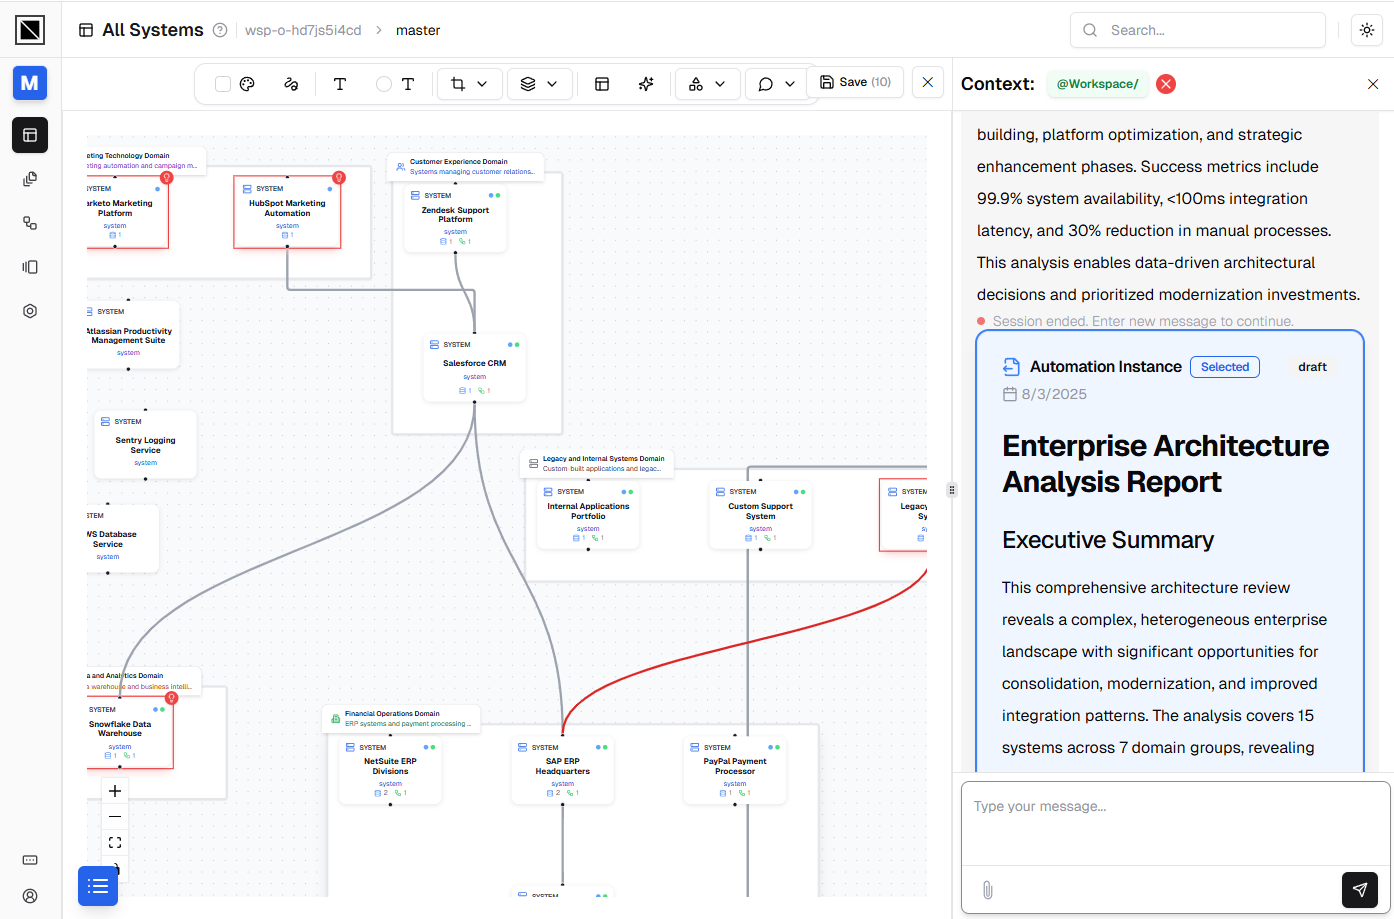This screenshot has height=919, width=1394.
Task: Click the Automation Instance card title
Action: pyautogui.click(x=1106, y=367)
